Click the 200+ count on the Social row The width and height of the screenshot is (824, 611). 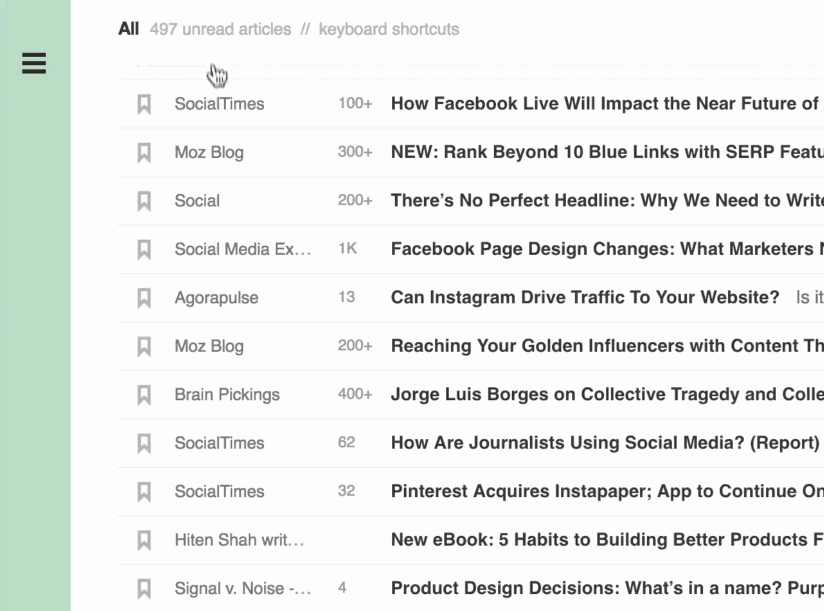355,200
